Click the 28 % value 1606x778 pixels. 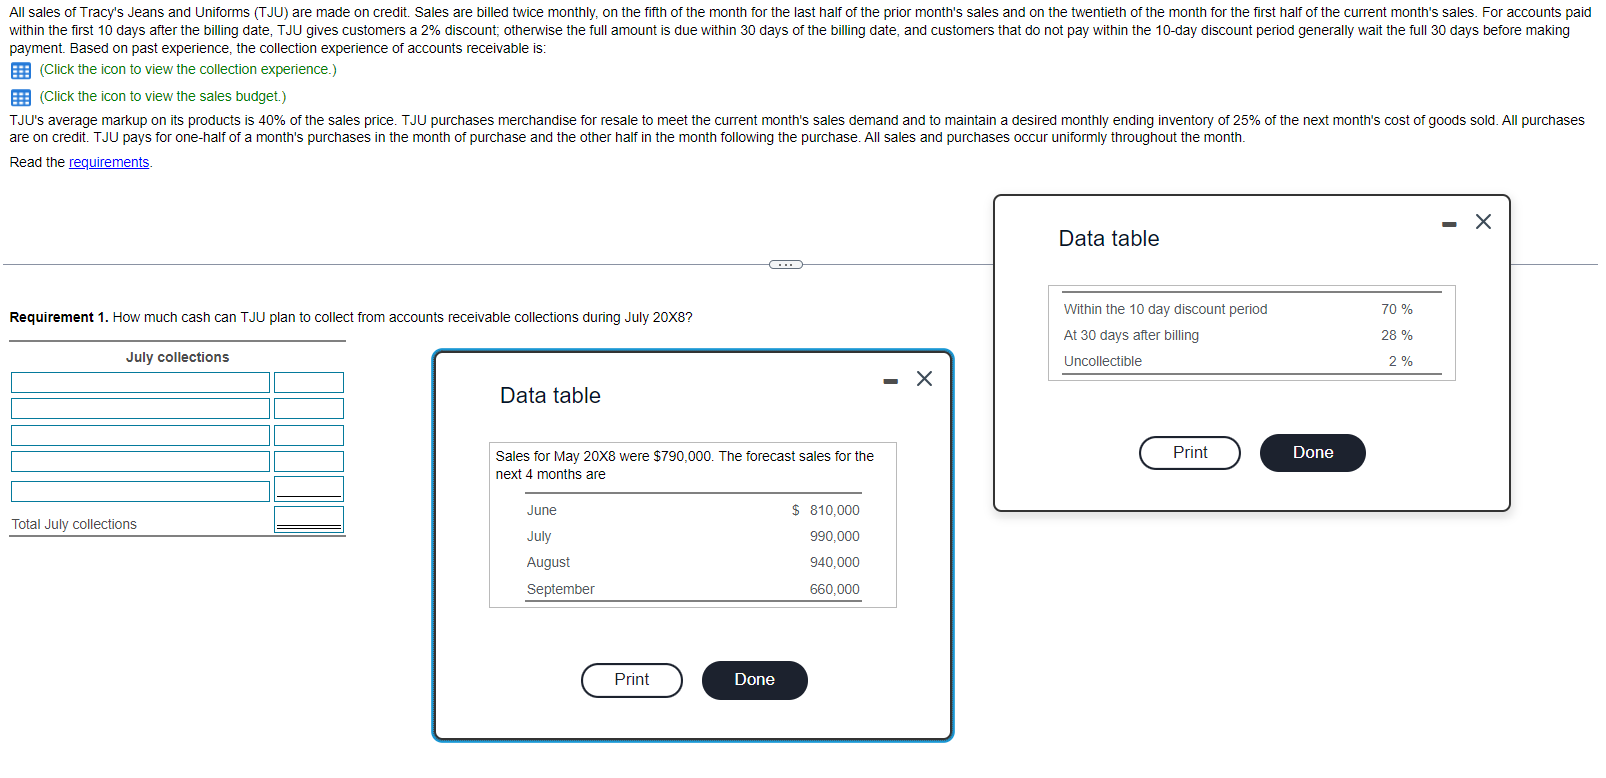tap(1397, 335)
